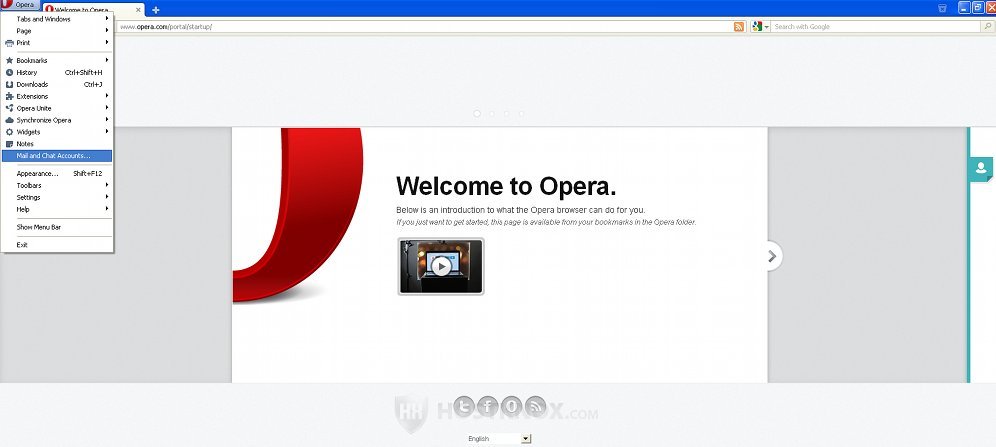
Task: Click the Downloads icon in the menu
Action: click(10, 84)
